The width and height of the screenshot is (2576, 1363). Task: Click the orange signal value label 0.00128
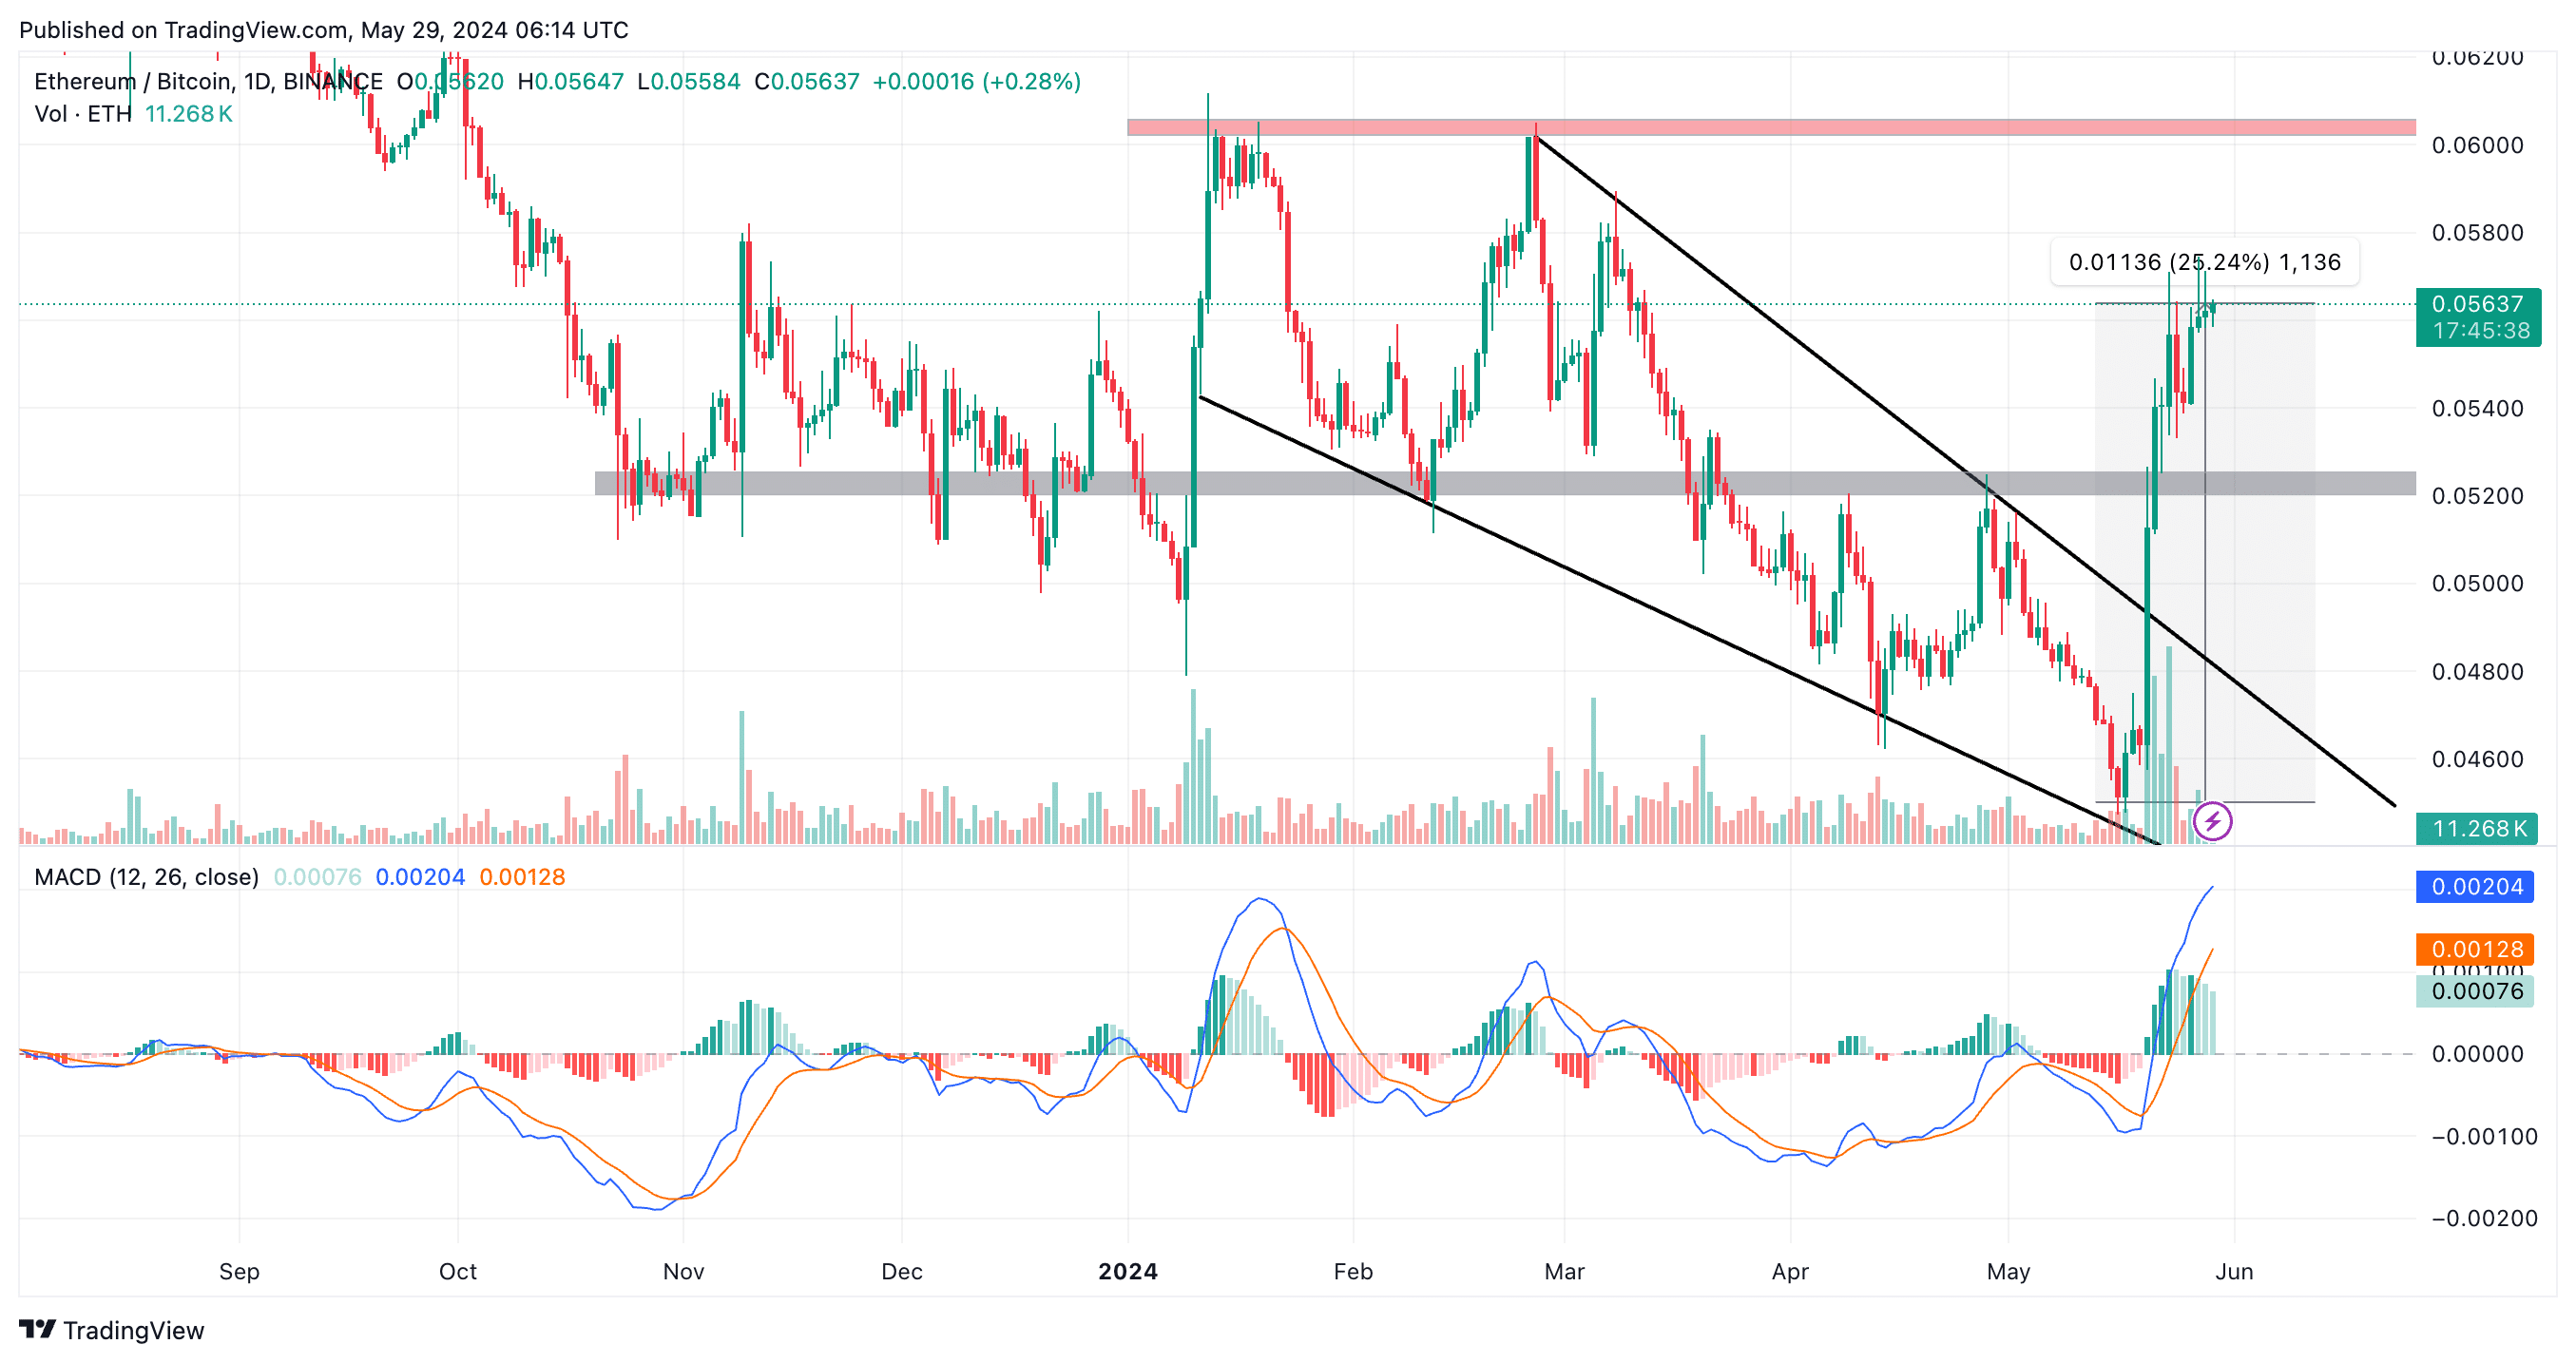click(2475, 949)
